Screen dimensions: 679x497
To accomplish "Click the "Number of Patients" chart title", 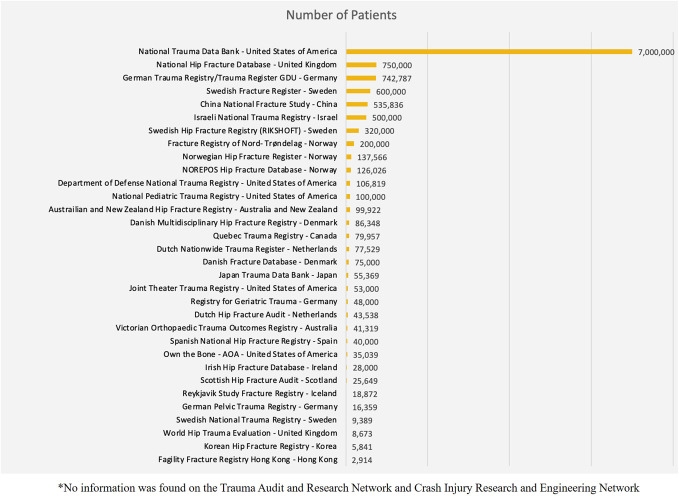I will click(x=340, y=15).
